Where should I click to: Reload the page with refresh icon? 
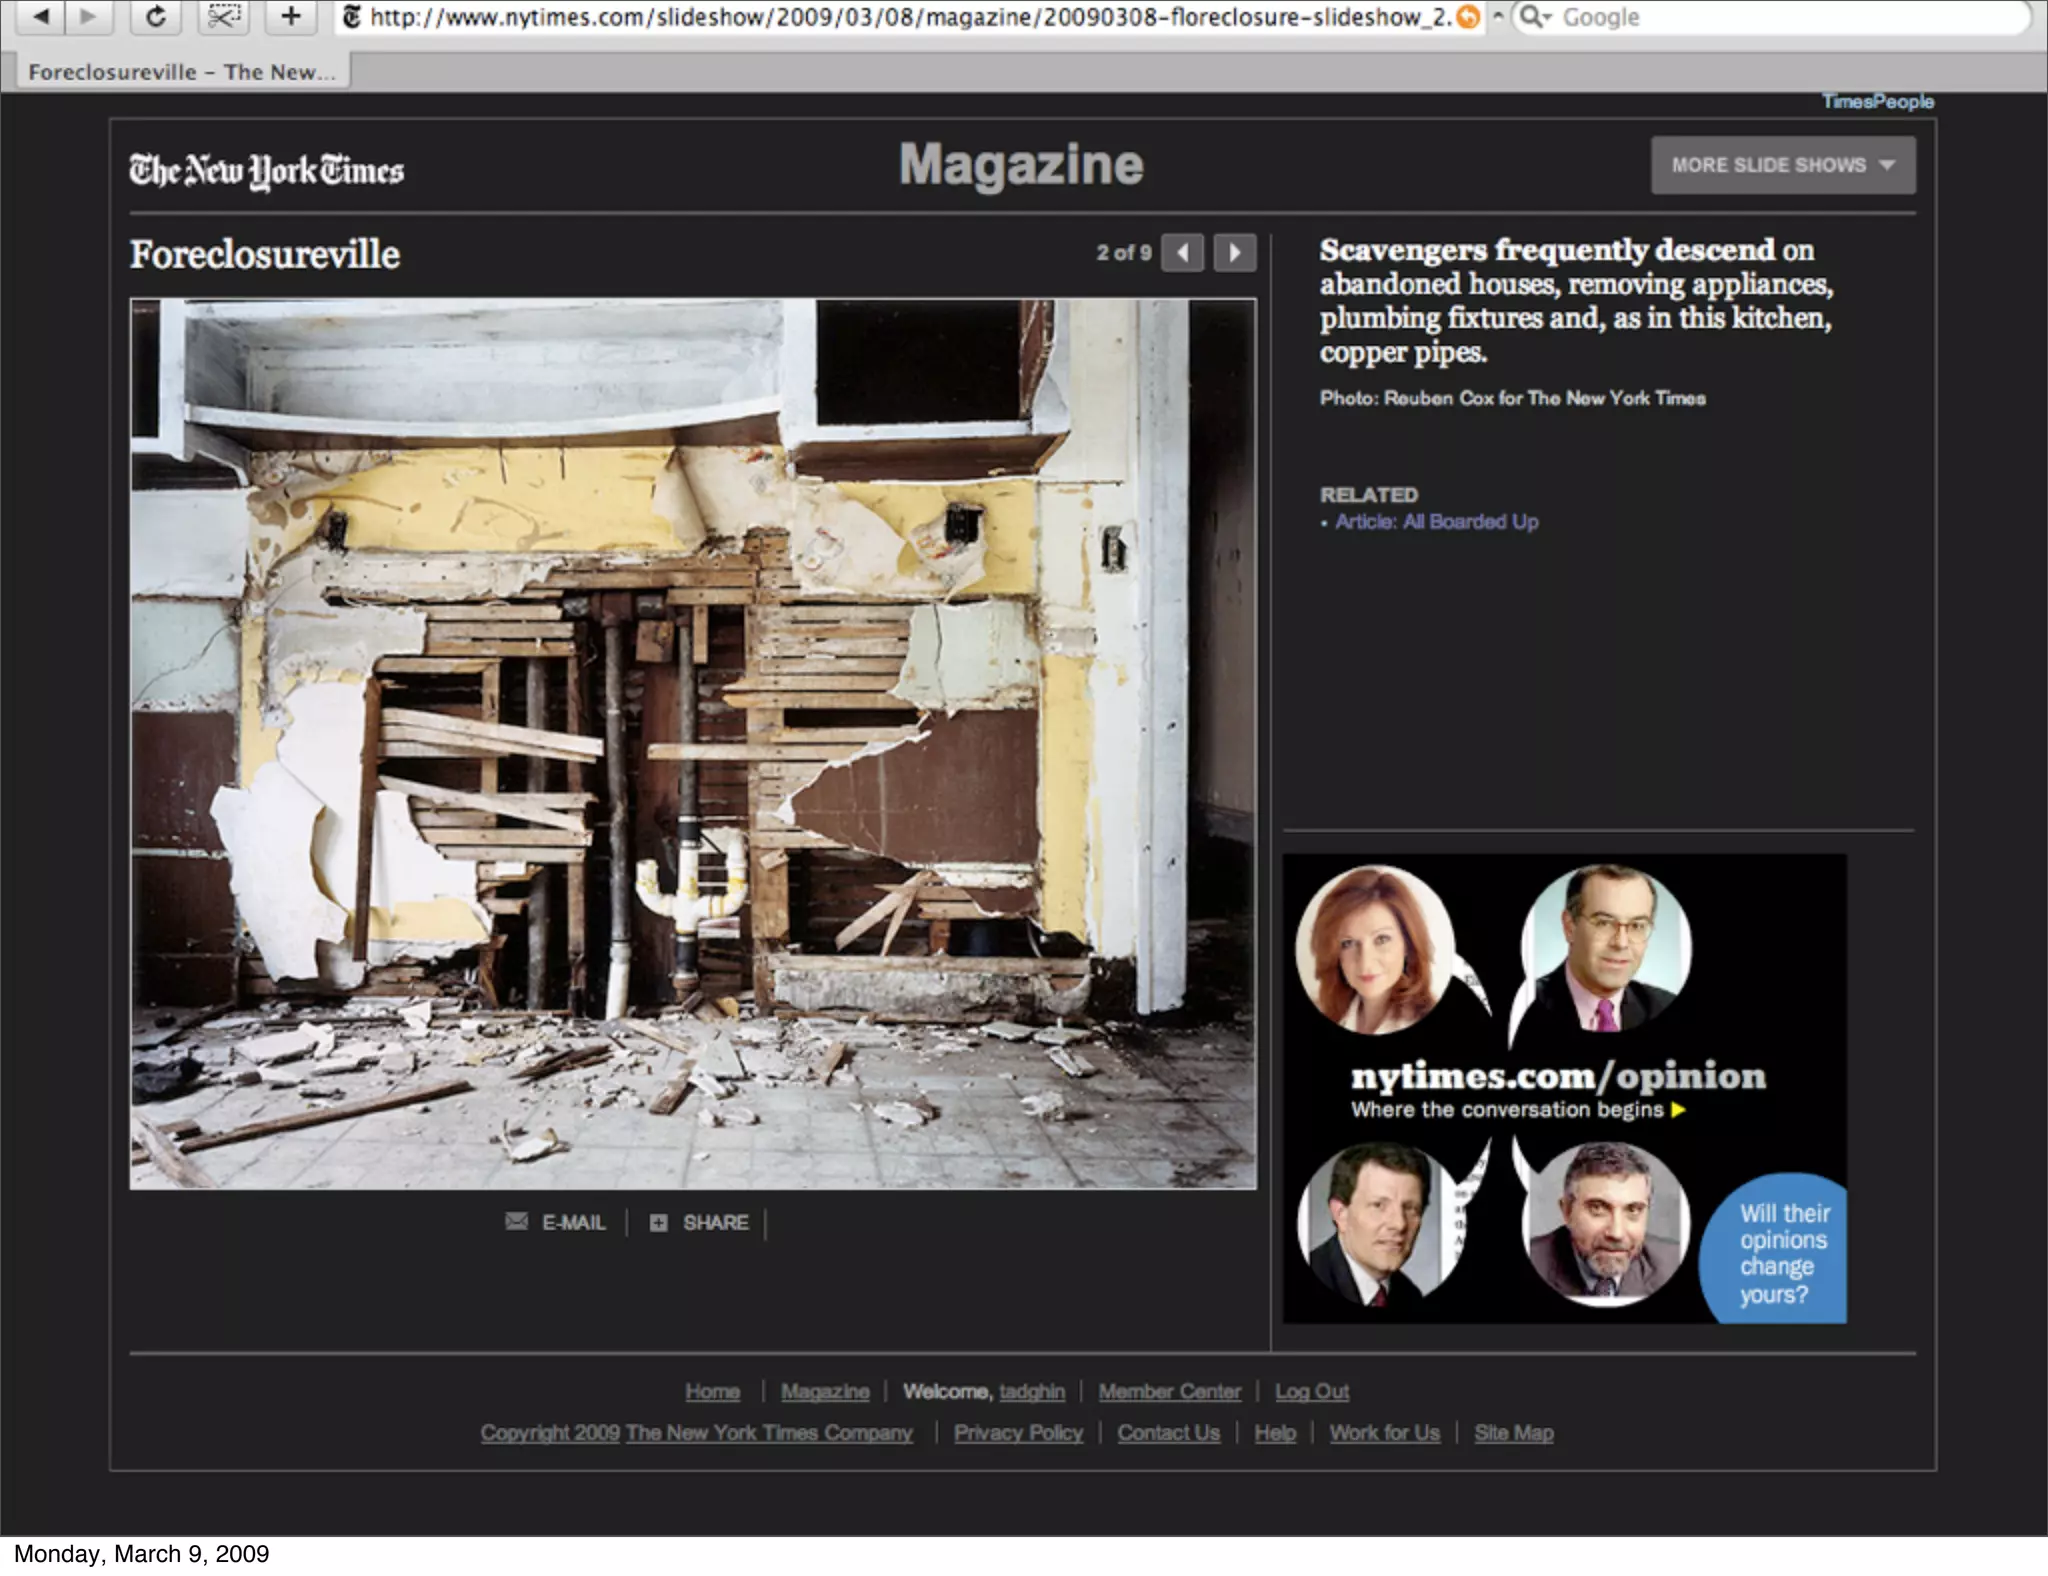coord(156,16)
